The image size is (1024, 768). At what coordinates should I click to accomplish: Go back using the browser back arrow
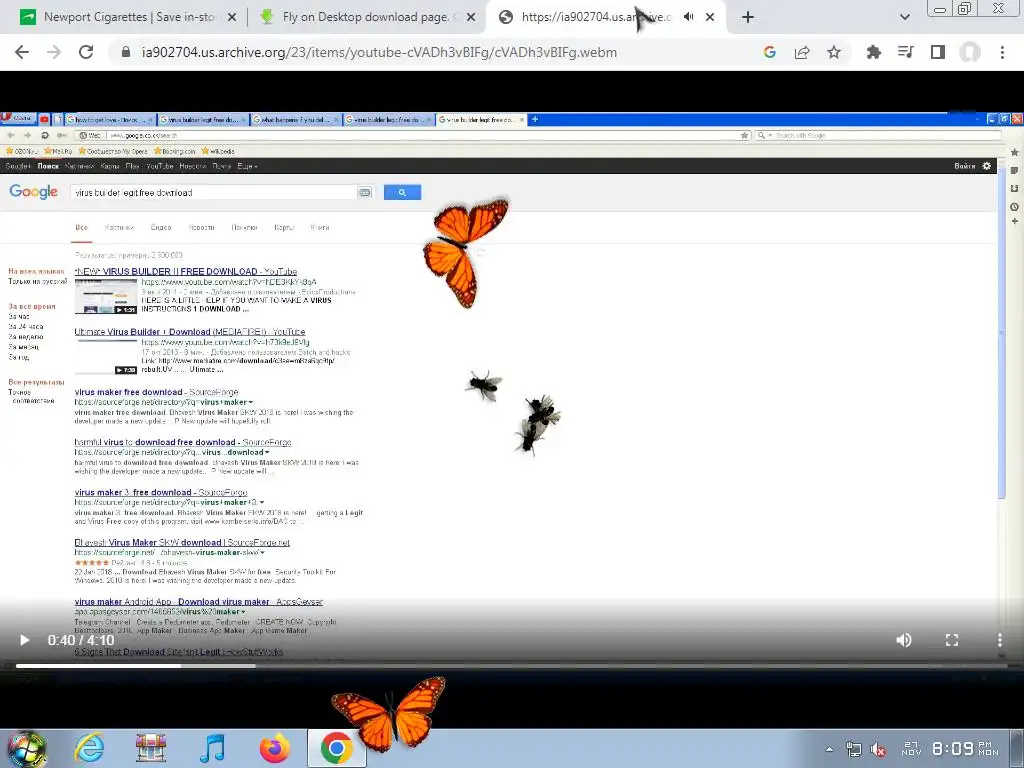22,52
